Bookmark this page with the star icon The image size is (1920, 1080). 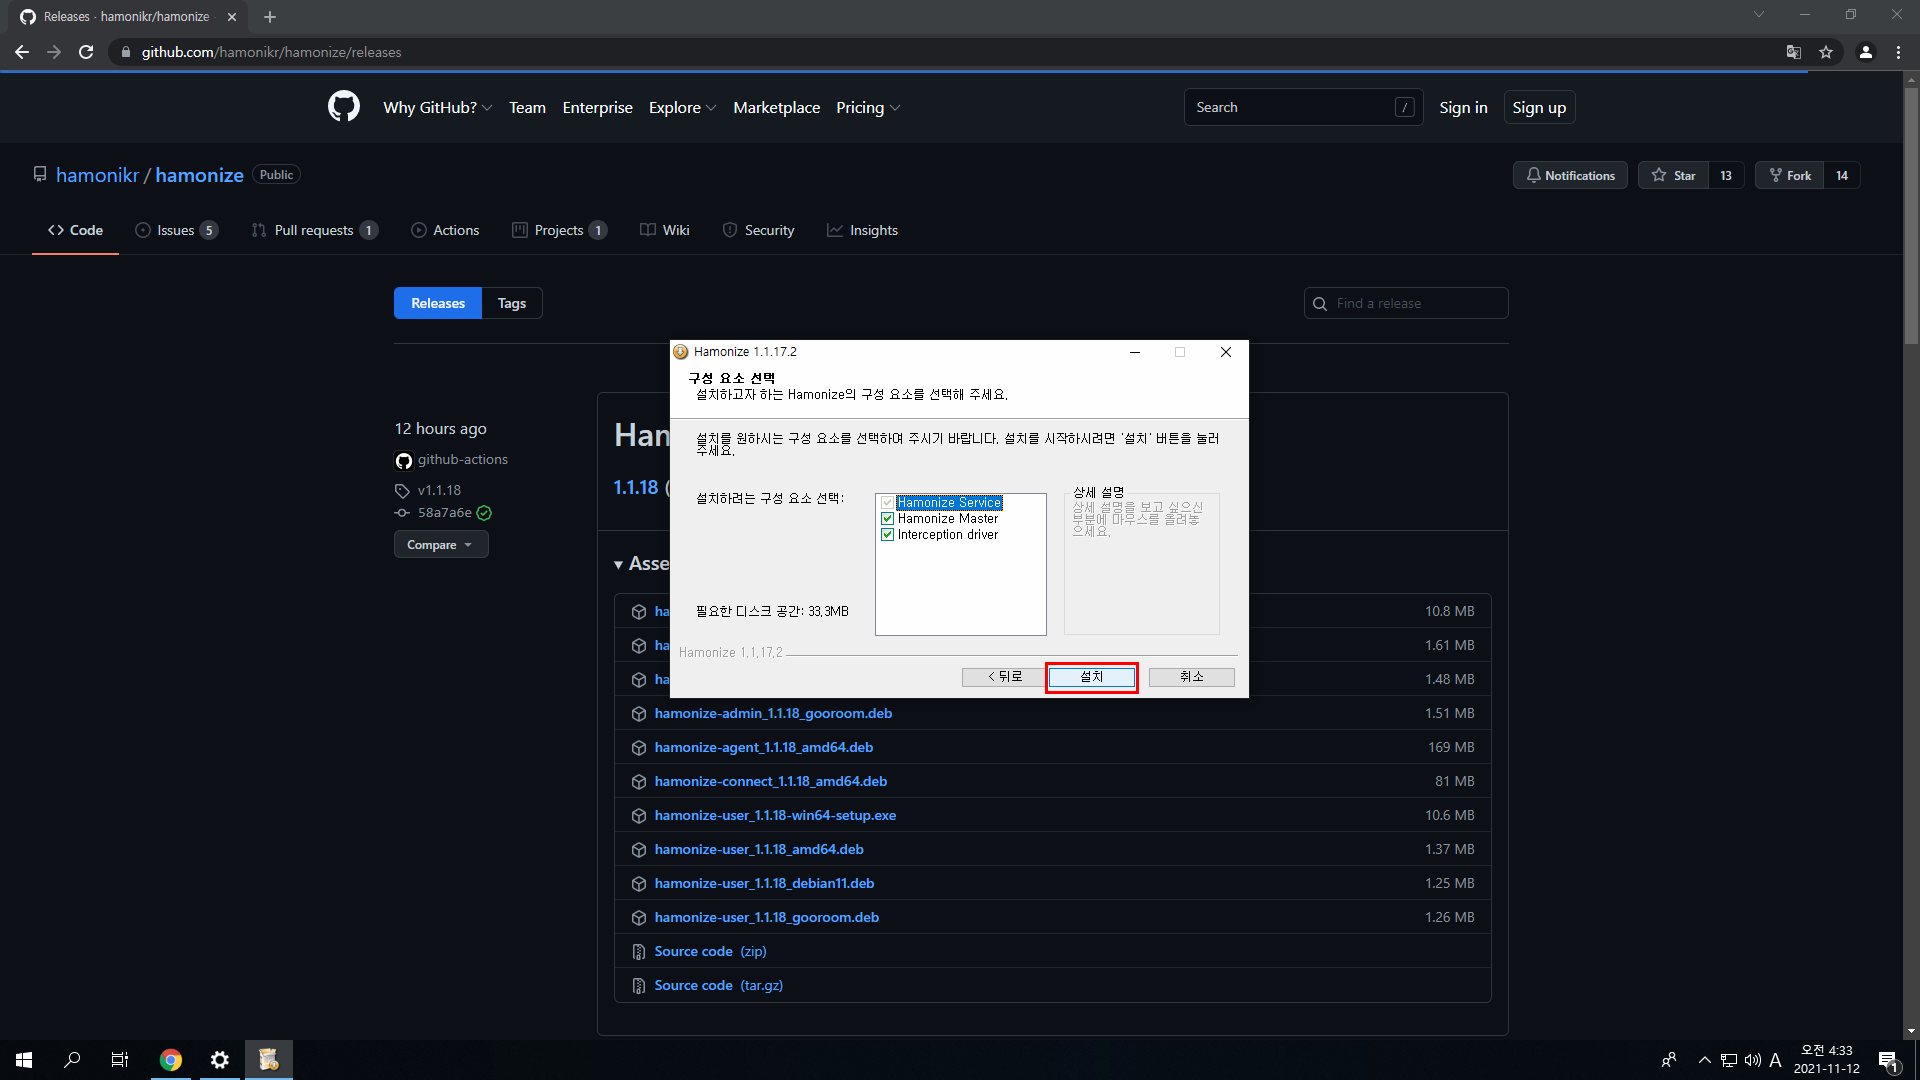pos(1826,52)
